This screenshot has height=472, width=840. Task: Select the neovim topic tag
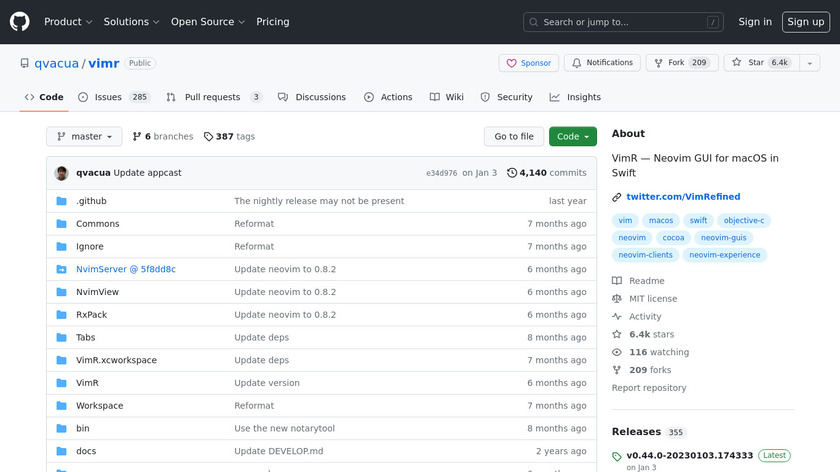point(632,238)
